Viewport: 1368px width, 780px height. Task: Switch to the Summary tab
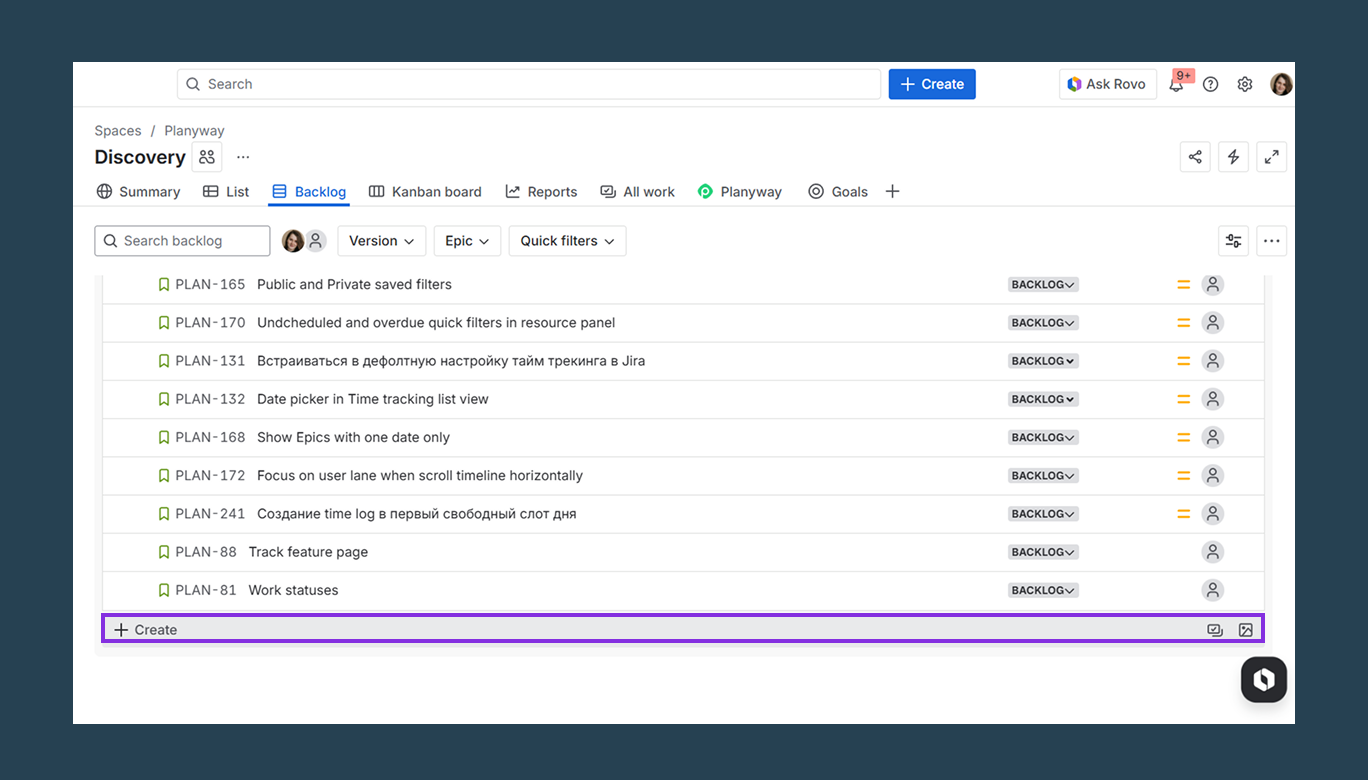[x=138, y=192]
